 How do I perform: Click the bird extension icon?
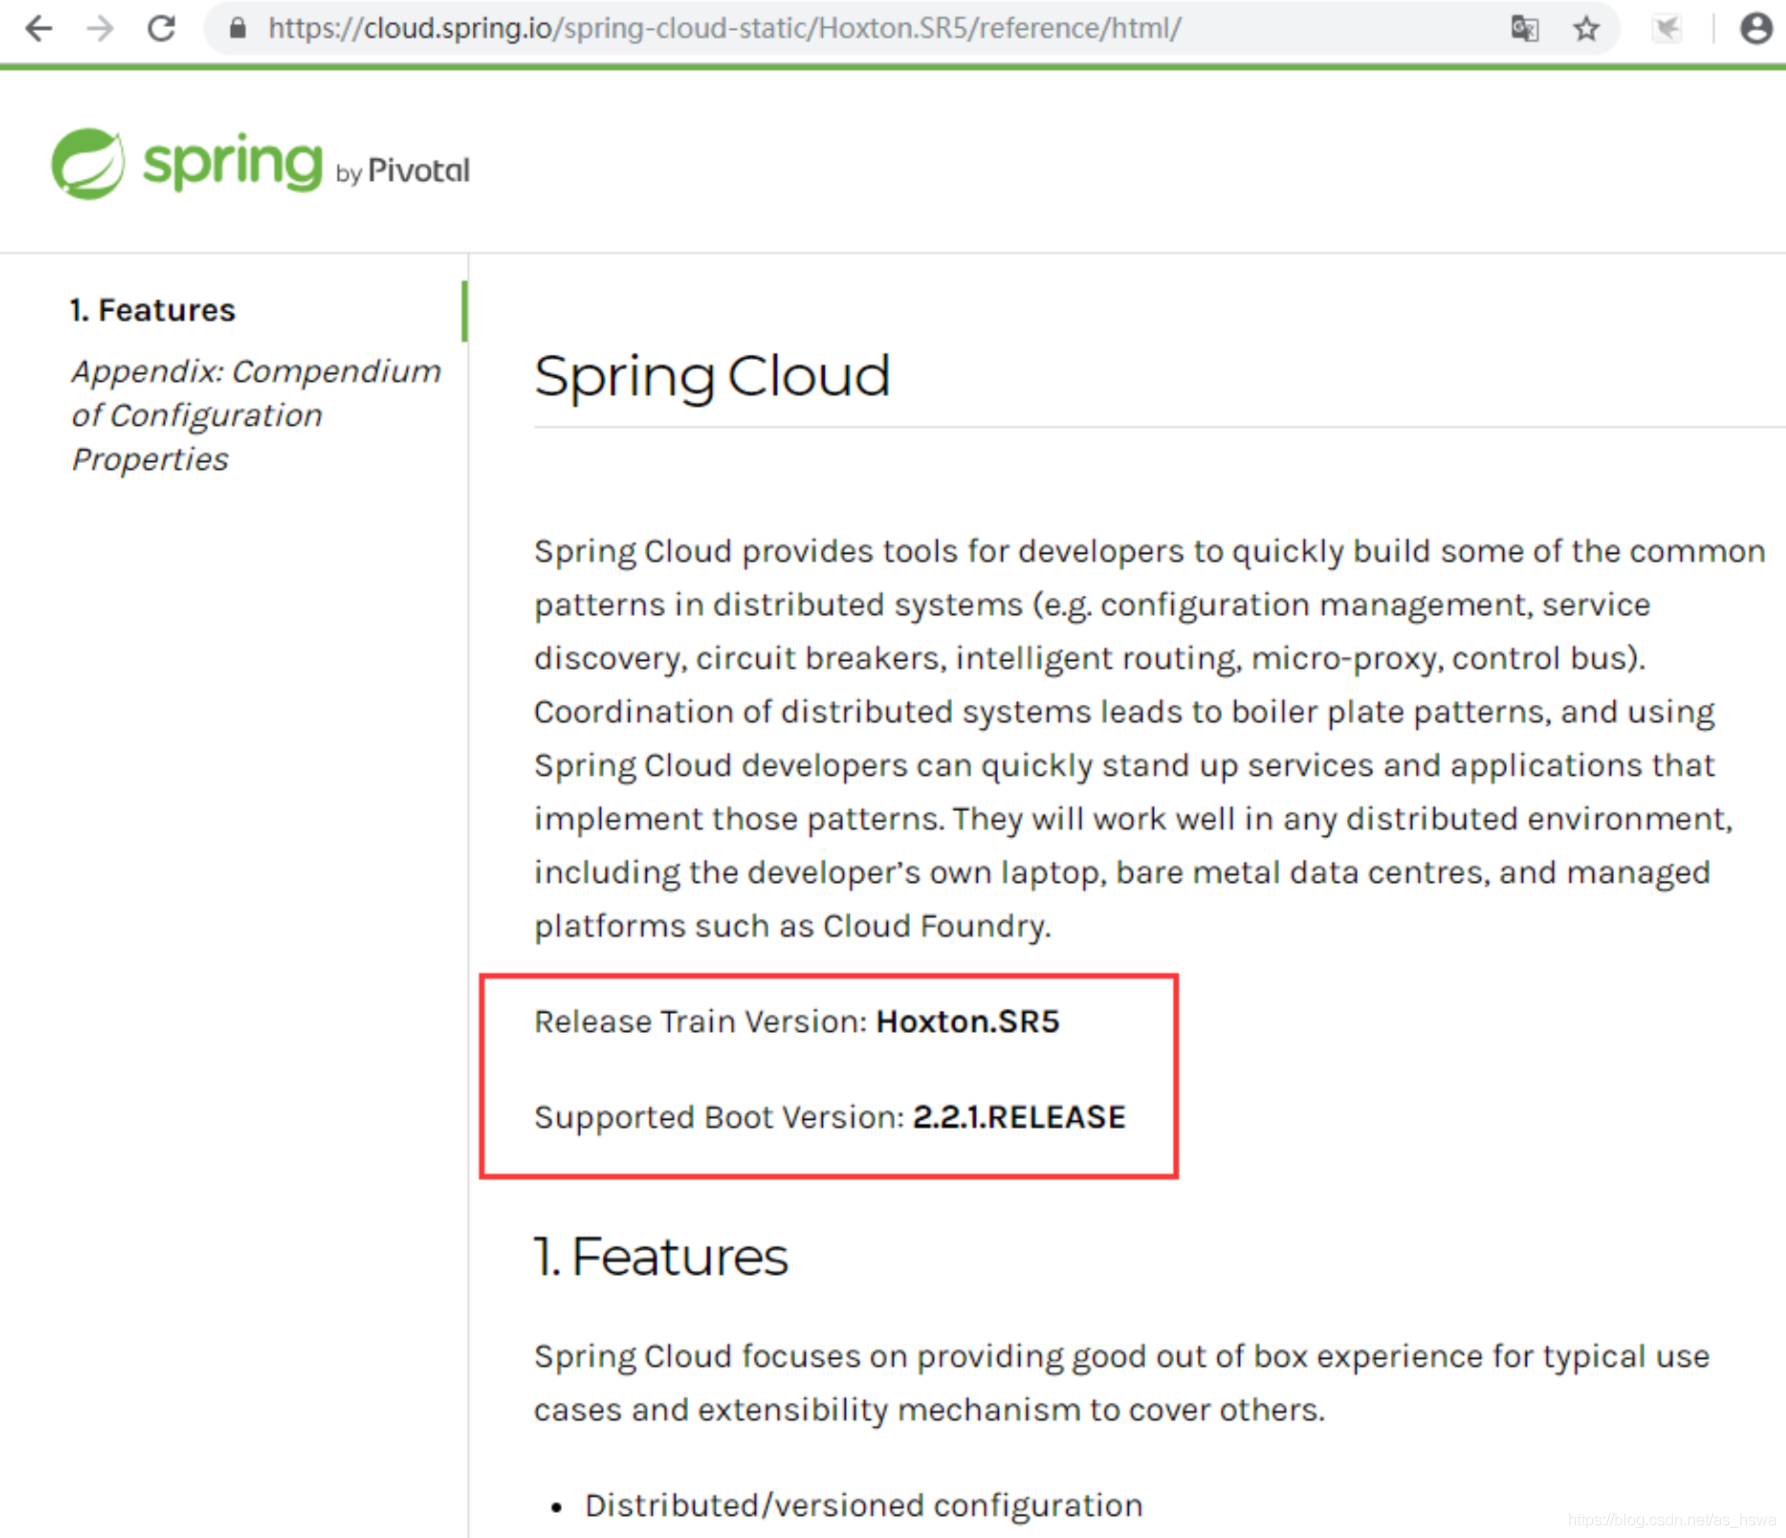[1666, 28]
